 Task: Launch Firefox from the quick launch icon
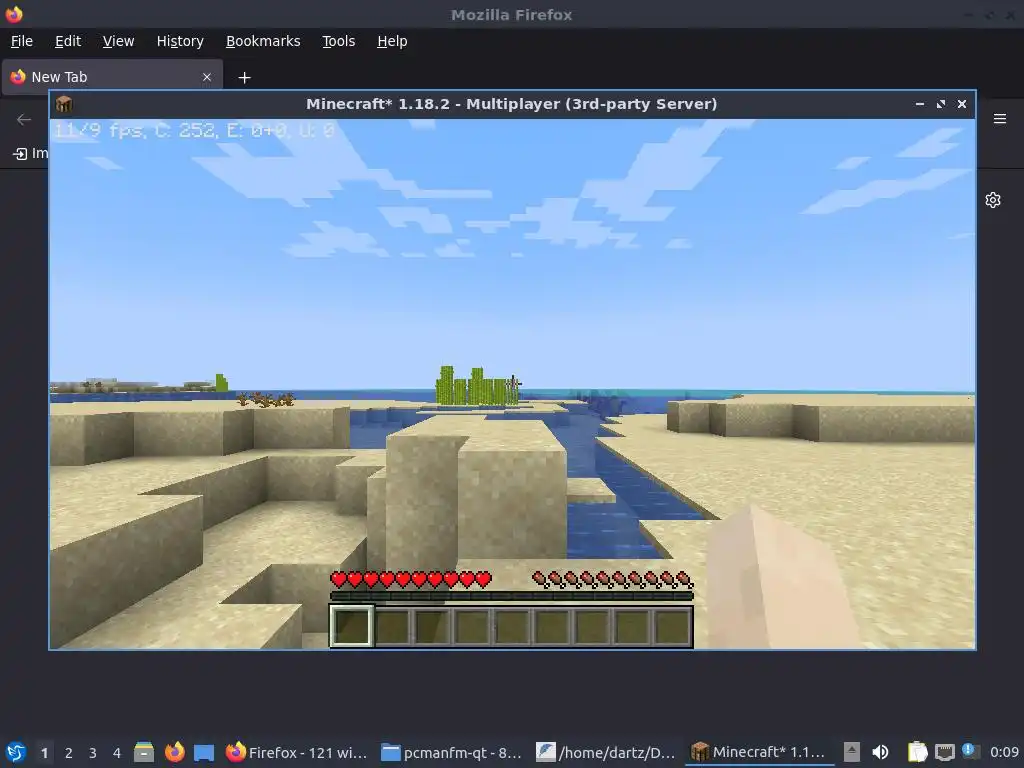click(174, 752)
